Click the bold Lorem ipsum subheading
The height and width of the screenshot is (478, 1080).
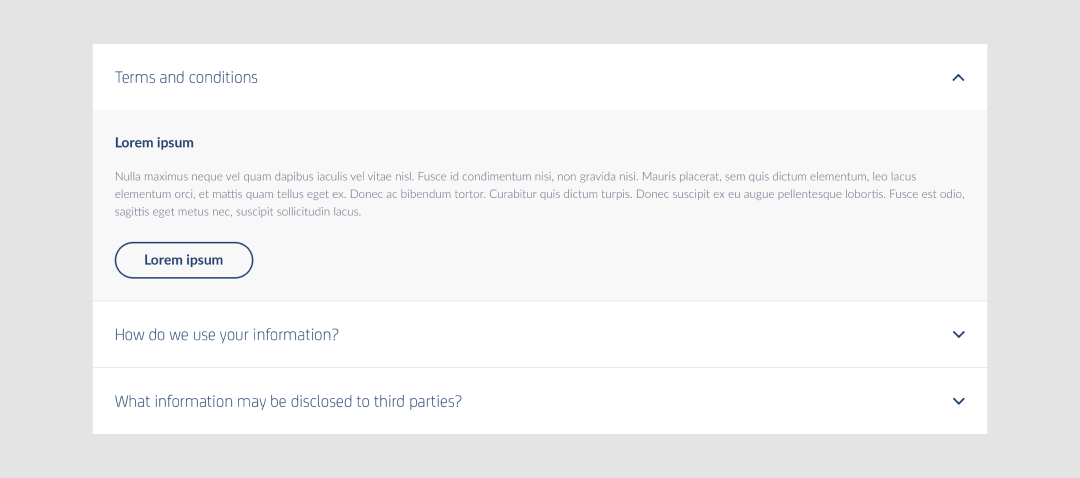pyautogui.click(x=154, y=142)
